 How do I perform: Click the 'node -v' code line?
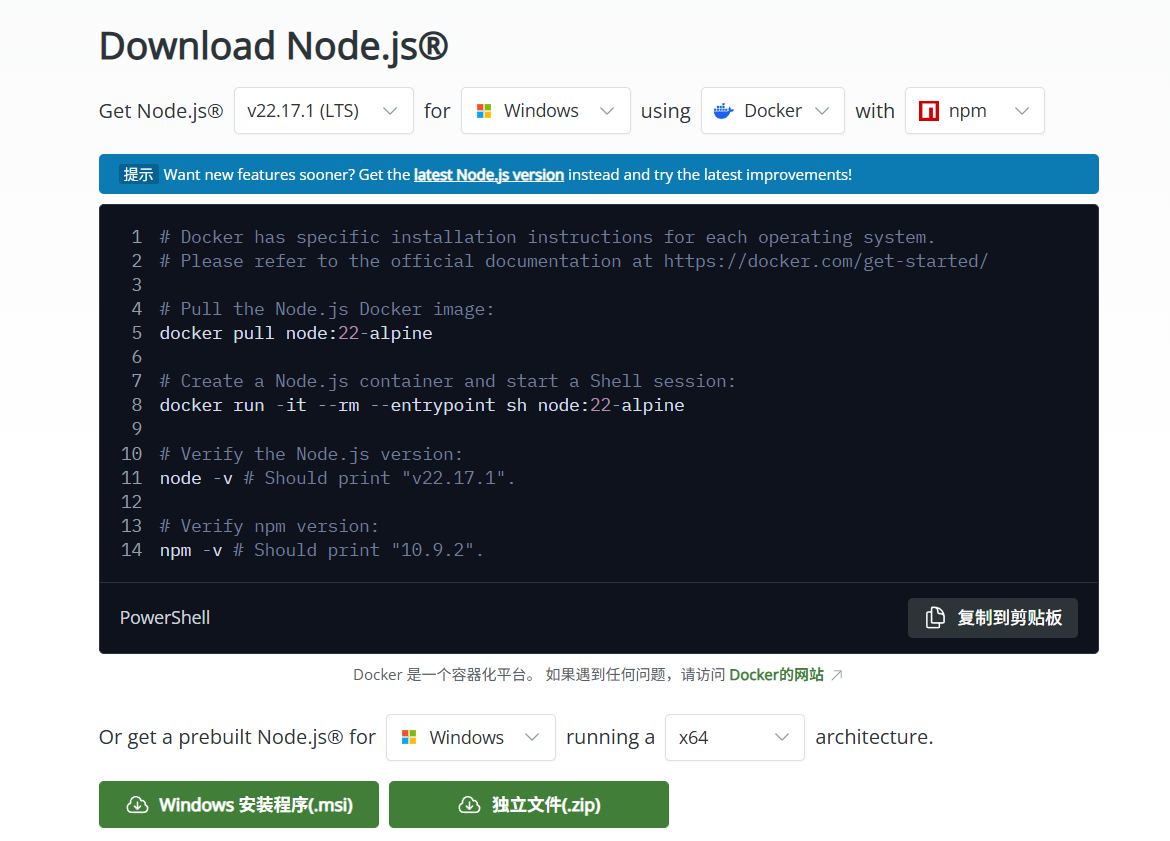tap(337, 478)
